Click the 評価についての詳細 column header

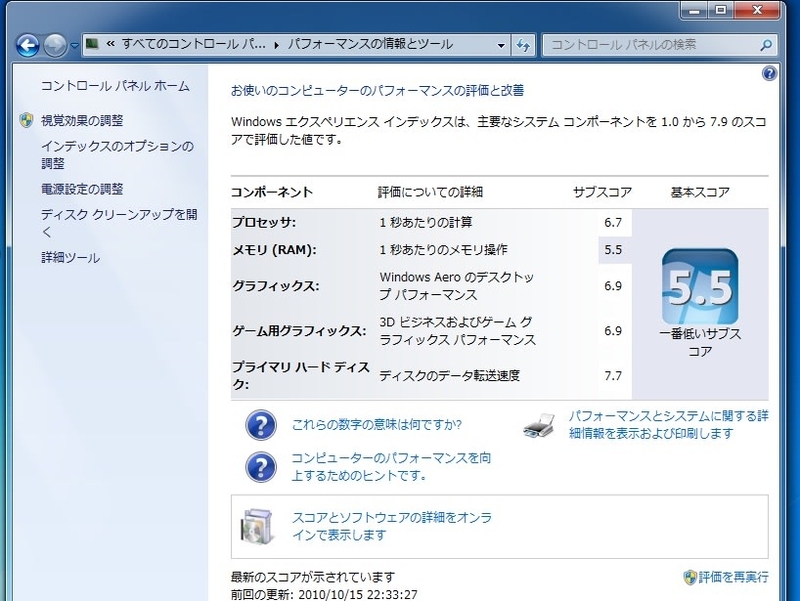[x=430, y=192]
